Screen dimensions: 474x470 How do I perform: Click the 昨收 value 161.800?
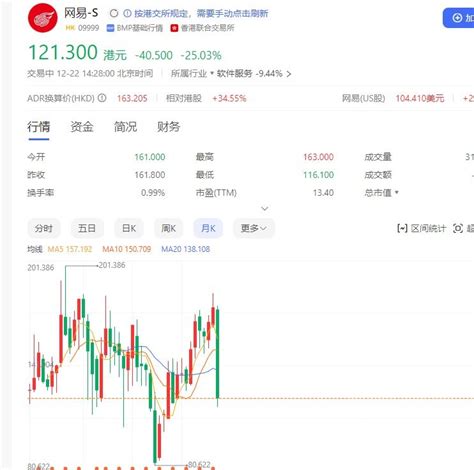click(150, 175)
